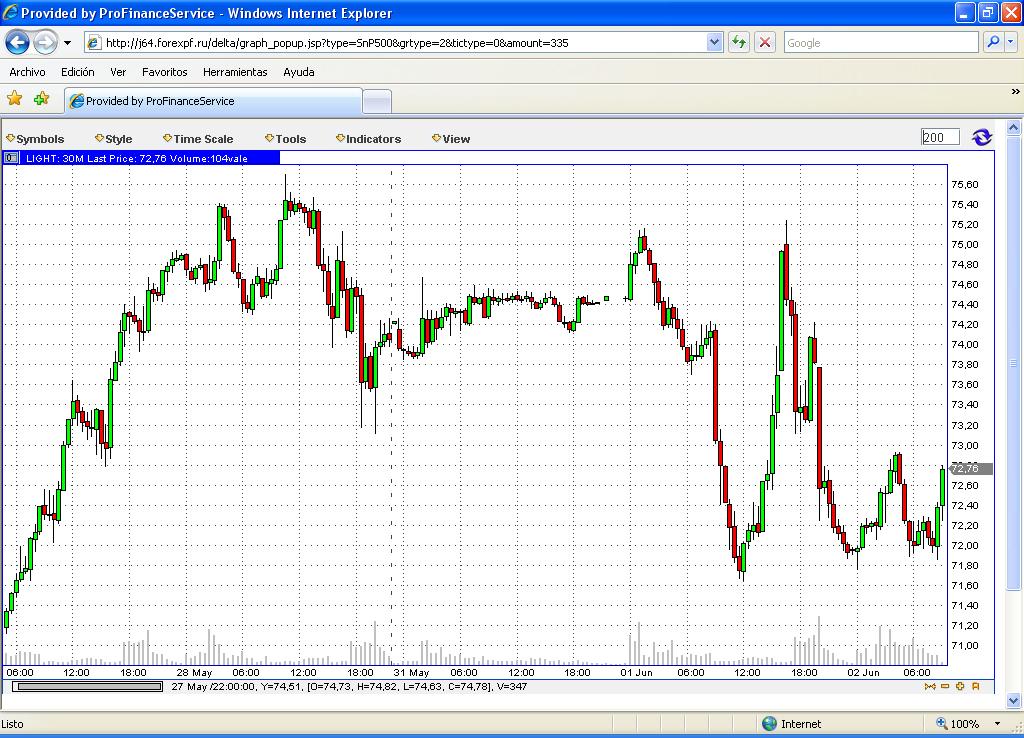Viewport: 1024px width, 738px height.
Task: Open the Edición menu
Action: pyautogui.click(x=78, y=72)
